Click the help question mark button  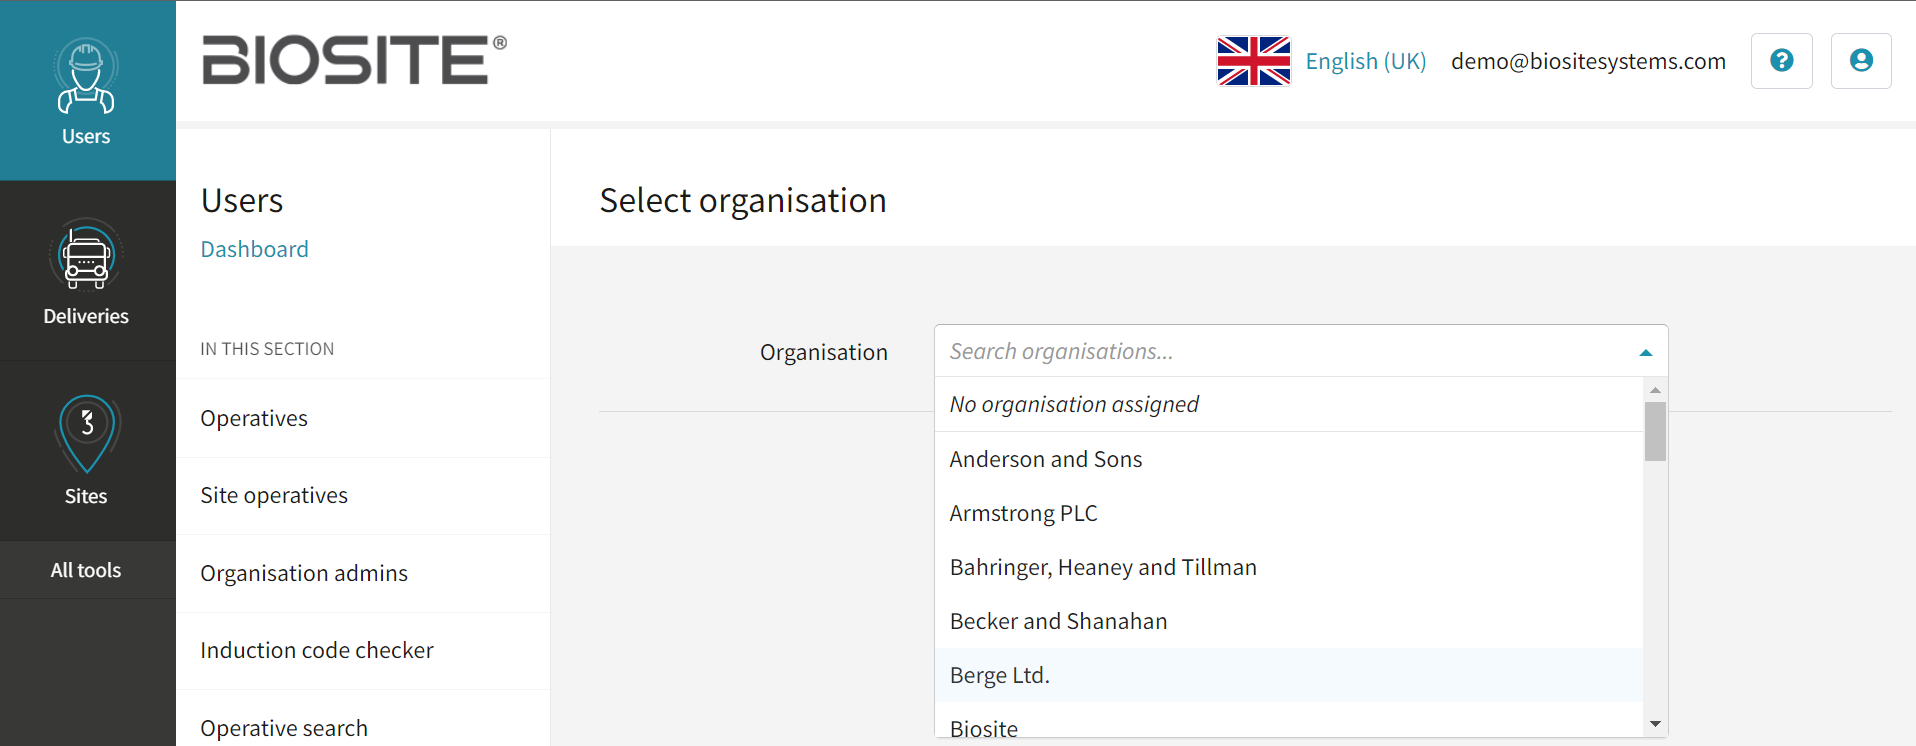1781,61
